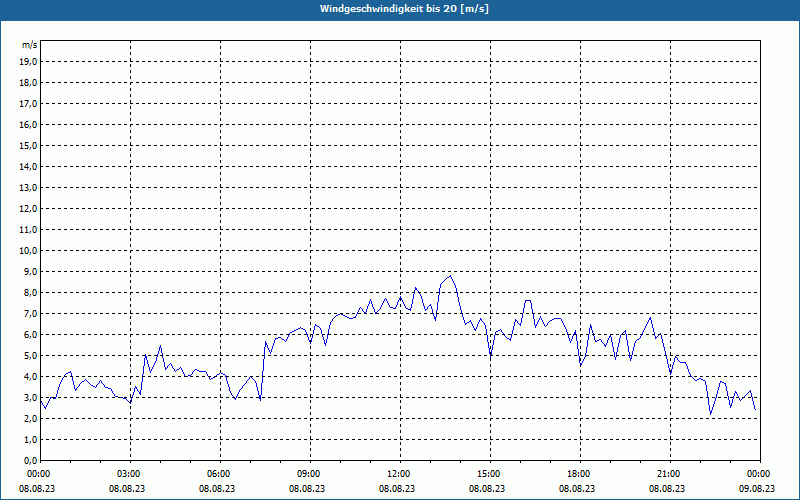Select the 18,0 y-axis label
This screenshot has height=500, width=800.
pyautogui.click(x=28, y=83)
